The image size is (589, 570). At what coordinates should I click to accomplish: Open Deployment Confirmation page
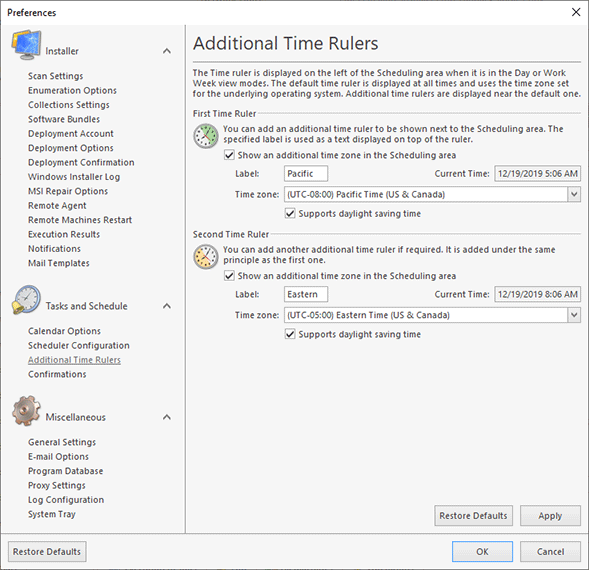81,162
